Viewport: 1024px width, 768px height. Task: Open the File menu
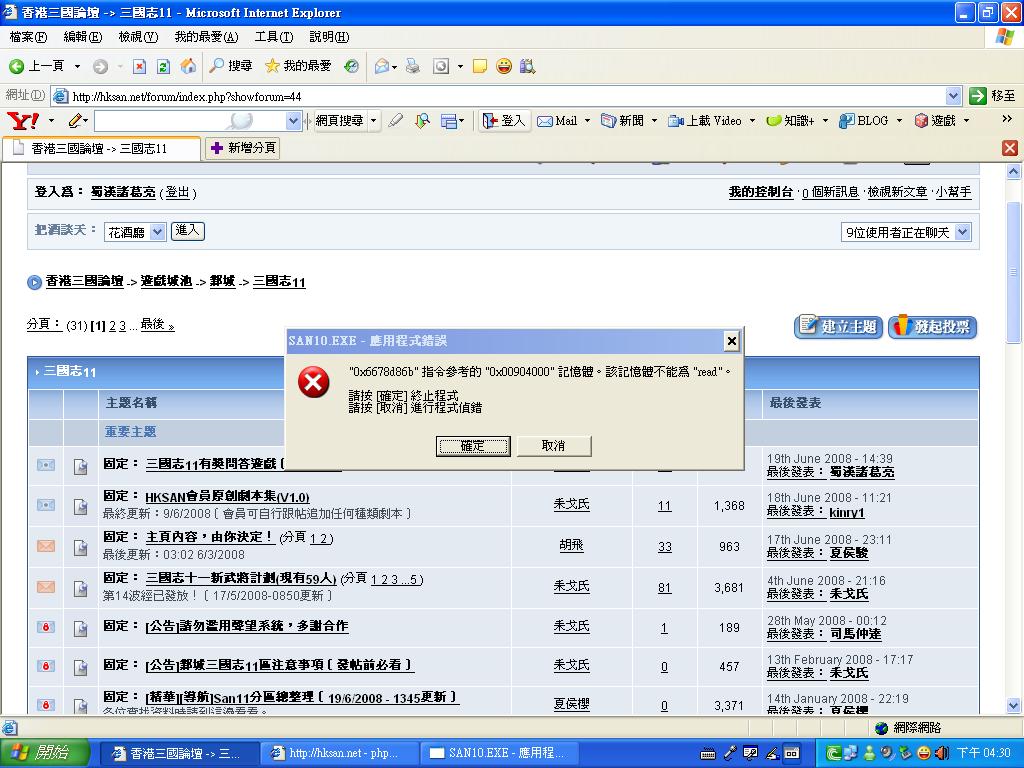(28, 37)
